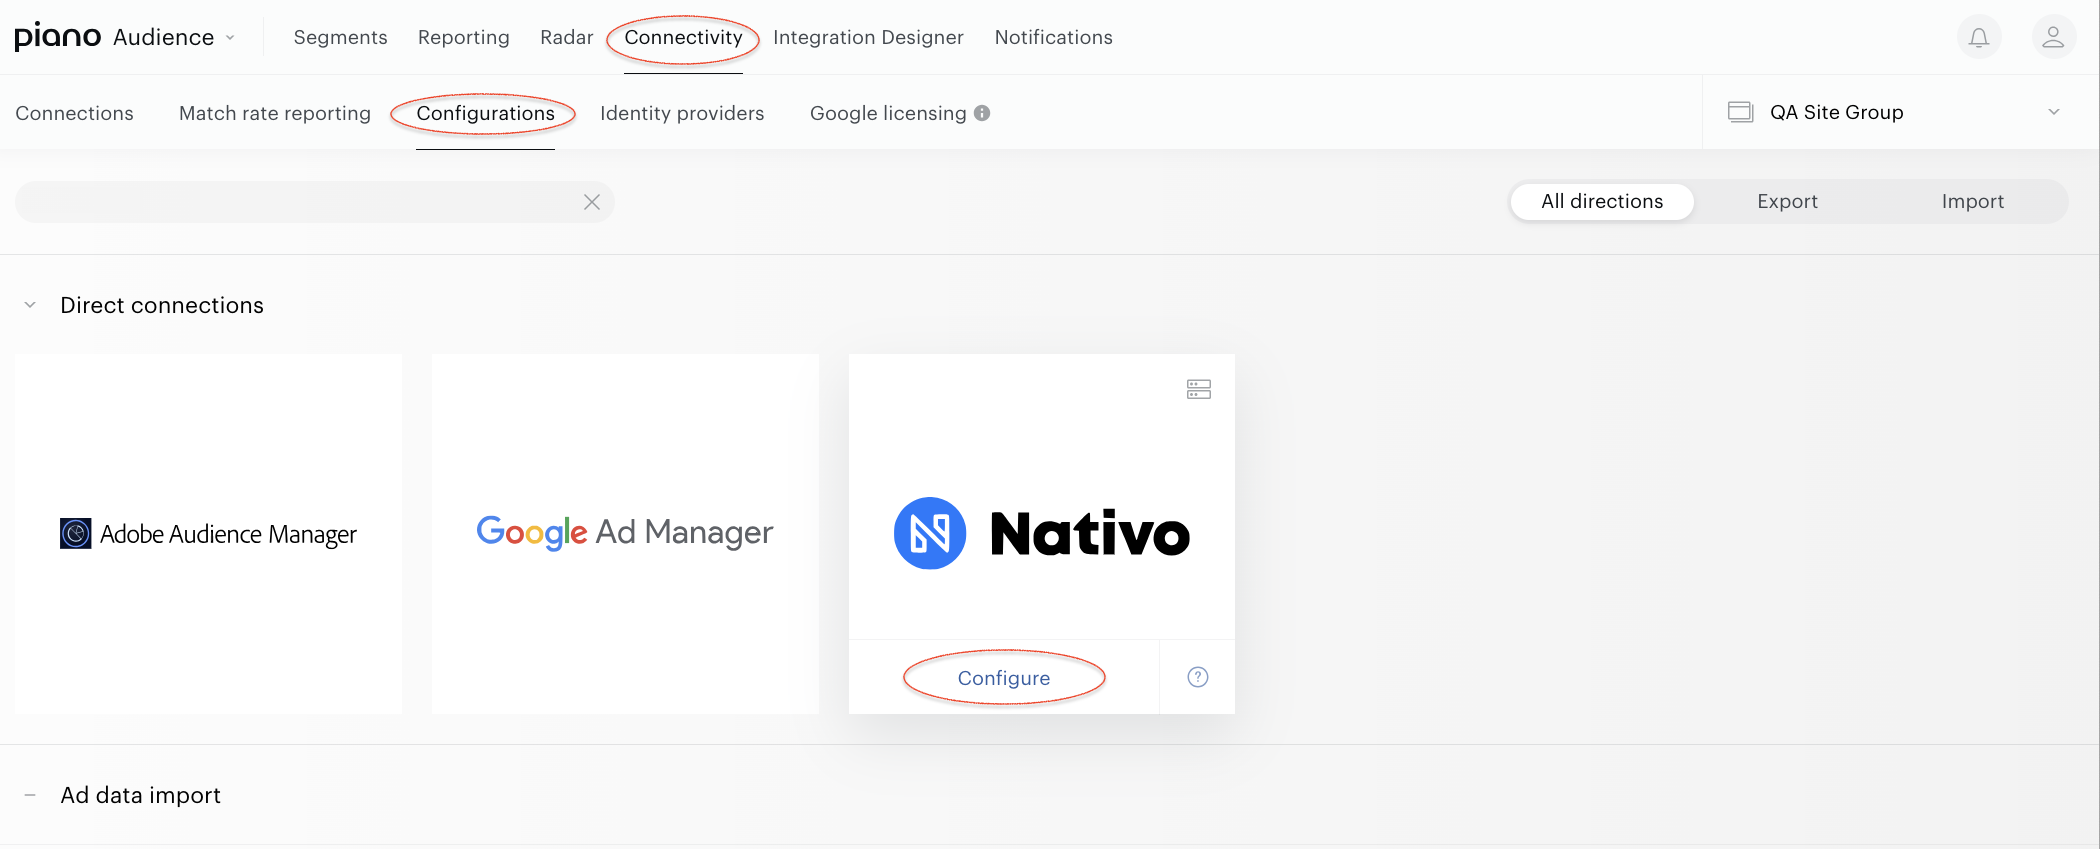Viewport: 2100px width, 849px height.
Task: Open the Google Ad Manager card
Action: [625, 533]
